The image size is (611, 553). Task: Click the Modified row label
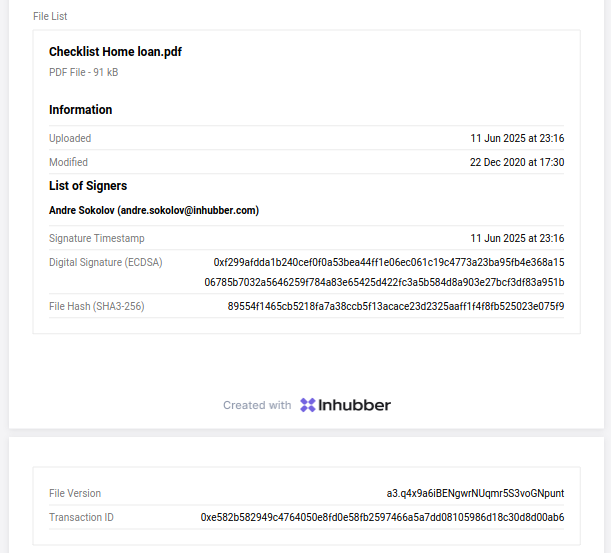pos(68,162)
